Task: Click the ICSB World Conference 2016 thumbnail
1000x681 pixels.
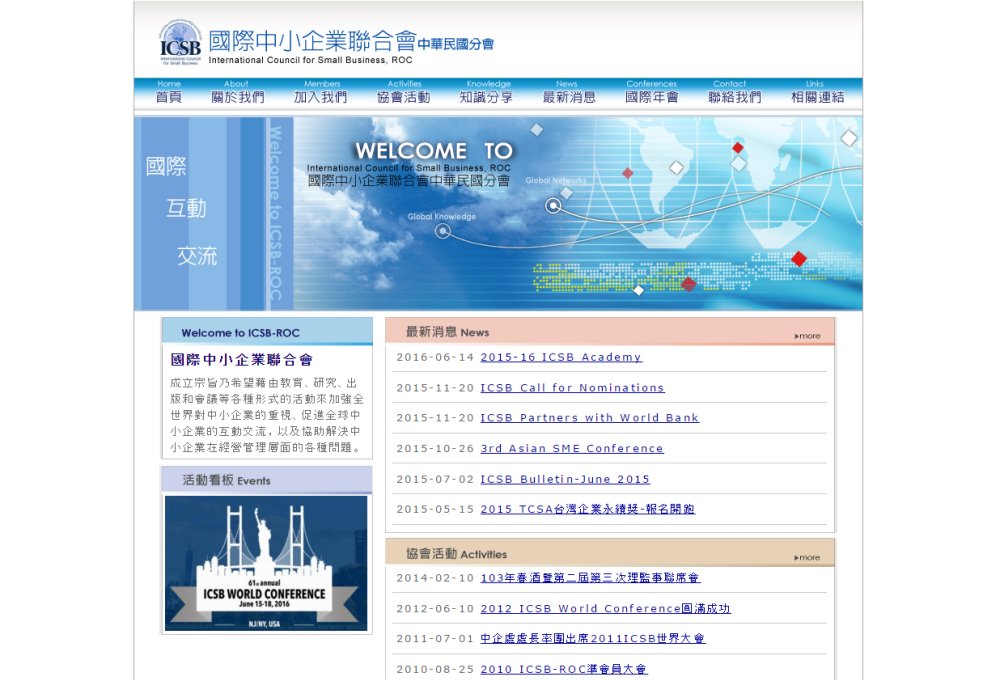Action: click(x=266, y=564)
